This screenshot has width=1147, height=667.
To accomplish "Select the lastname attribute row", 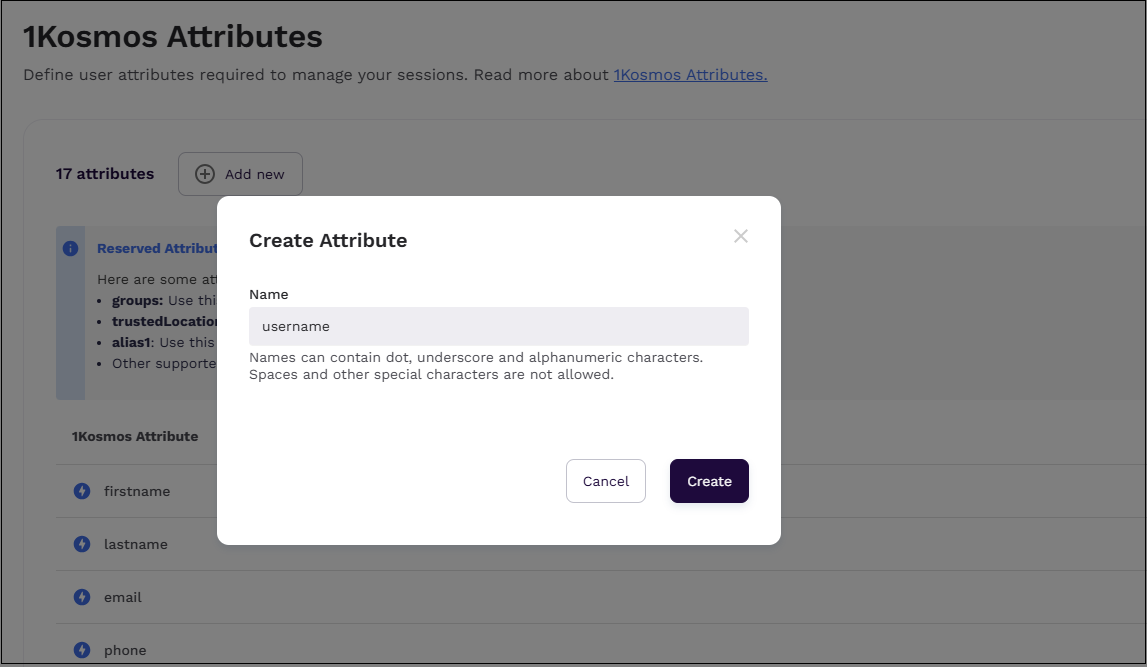I will click(136, 544).
